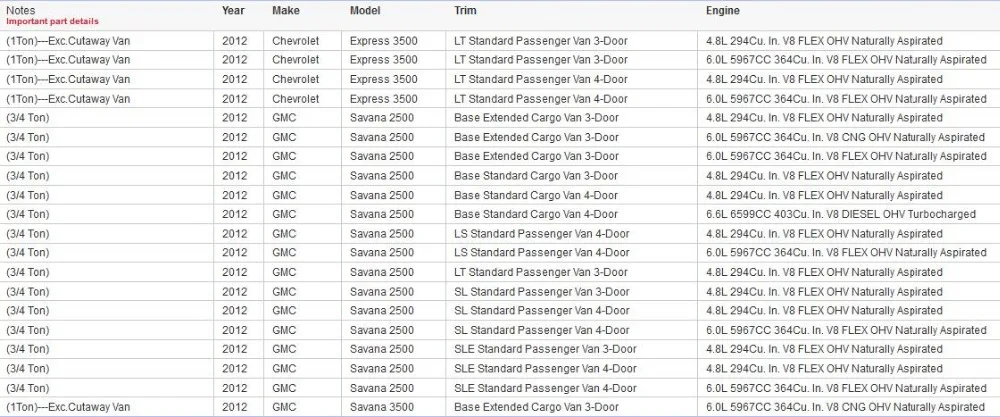Select the 6.6L V8 DIESEL Turbocharged engine cell
Image resolution: width=1000 pixels, height=417 pixels.
841,214
